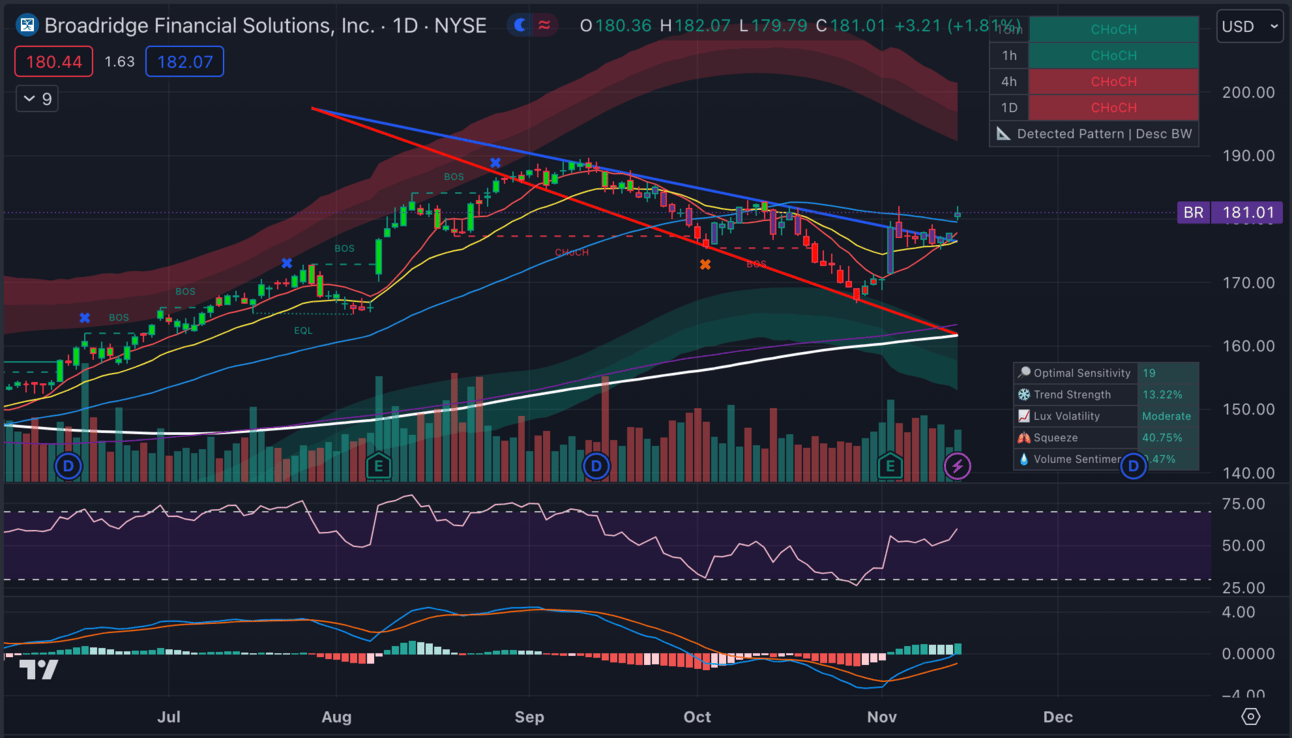This screenshot has height=738, width=1292.
Task: Click the EQL label on the chart
Action: click(303, 330)
